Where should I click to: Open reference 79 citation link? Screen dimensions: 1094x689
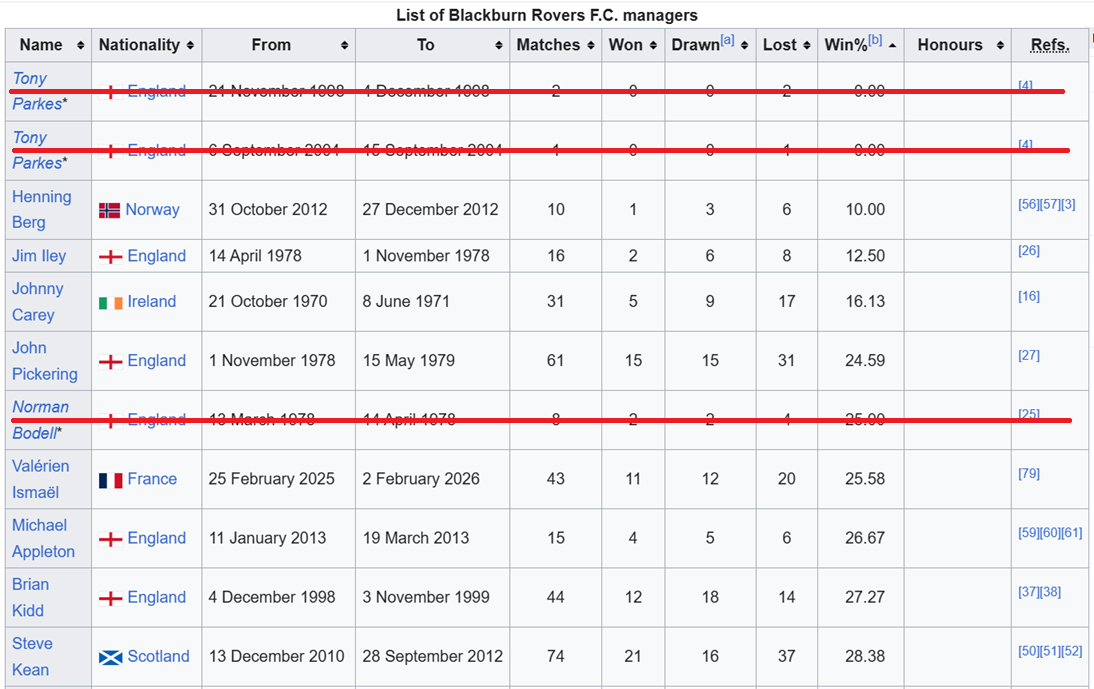(x=1028, y=473)
